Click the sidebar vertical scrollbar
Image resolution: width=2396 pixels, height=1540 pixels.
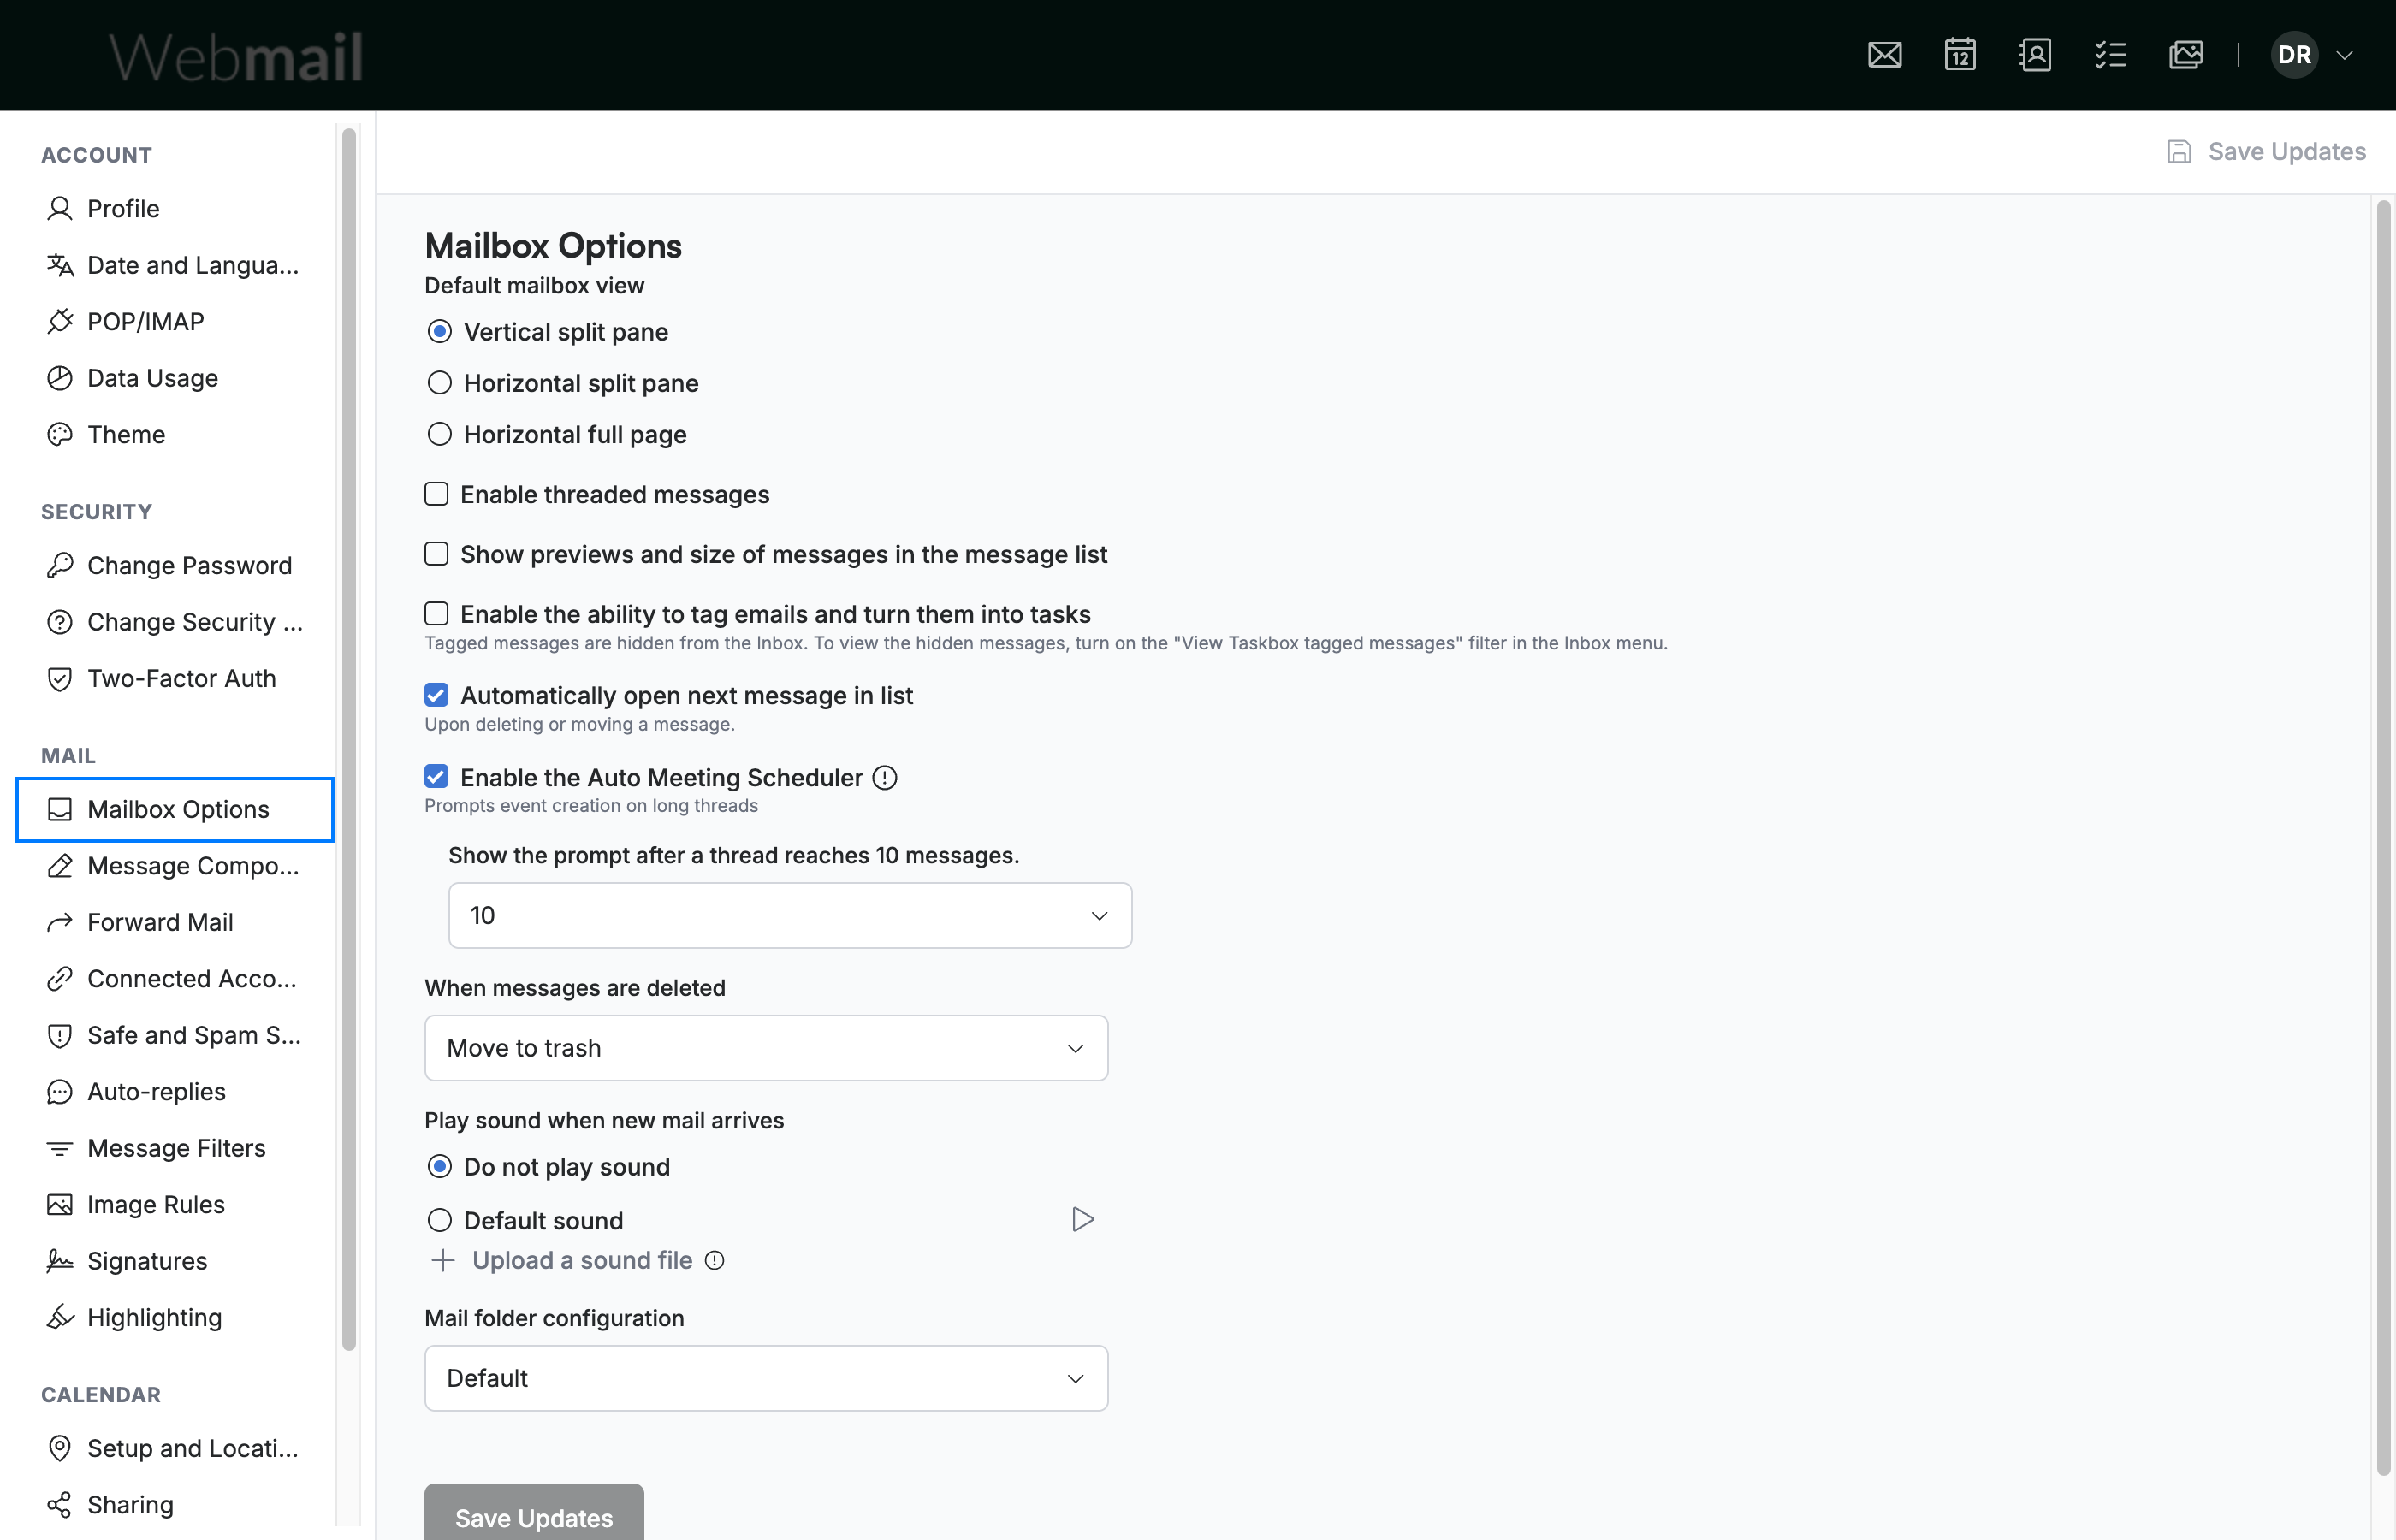pyautogui.click(x=349, y=740)
